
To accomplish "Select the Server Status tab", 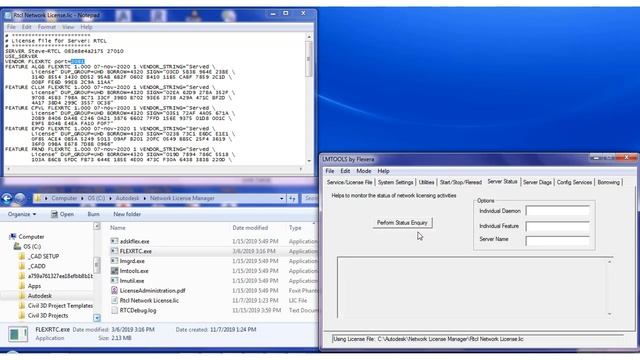I will click(502, 182).
